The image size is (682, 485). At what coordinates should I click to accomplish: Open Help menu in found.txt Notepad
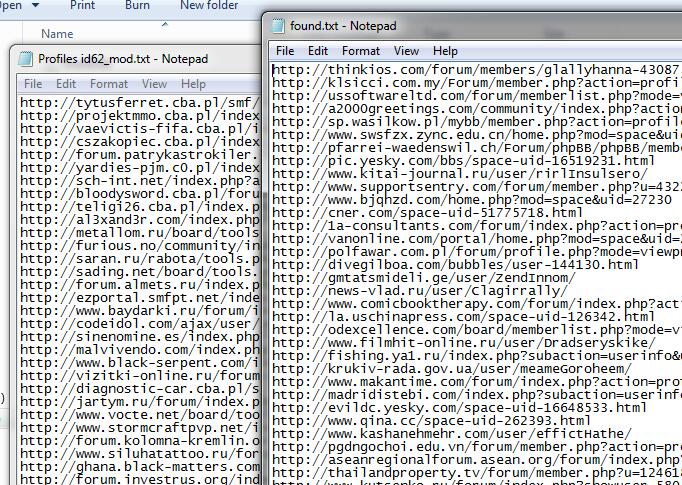[x=445, y=51]
